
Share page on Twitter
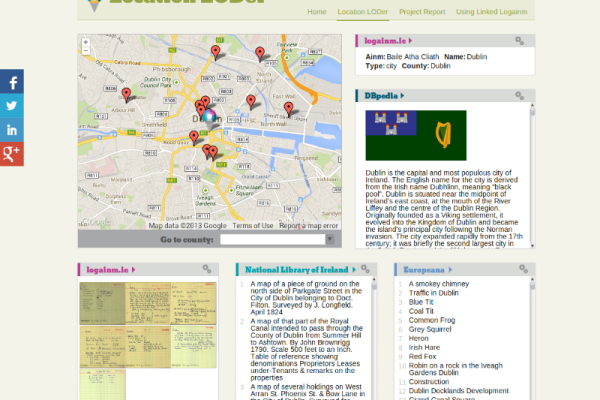tap(12, 106)
